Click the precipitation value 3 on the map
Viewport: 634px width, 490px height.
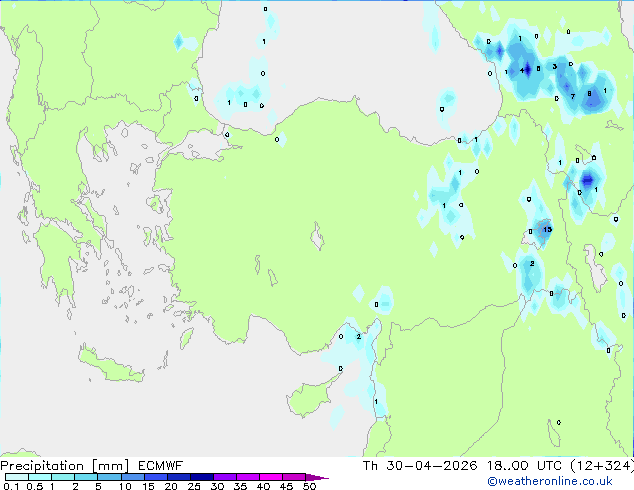554,67
